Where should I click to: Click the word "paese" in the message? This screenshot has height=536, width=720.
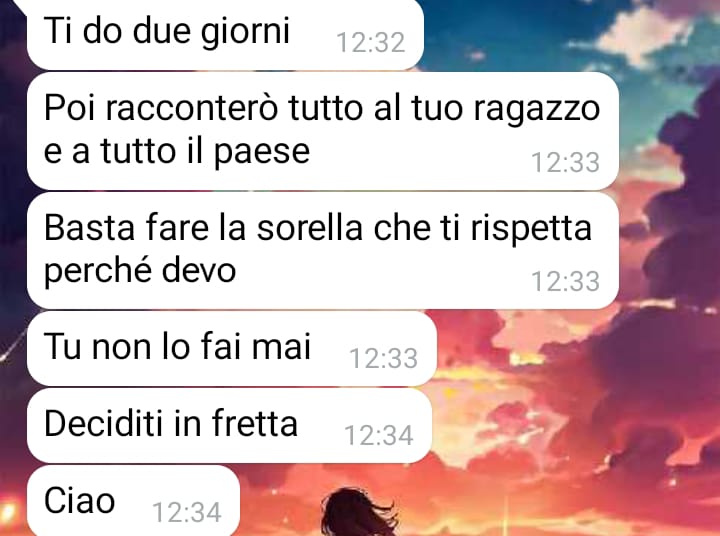262,153
